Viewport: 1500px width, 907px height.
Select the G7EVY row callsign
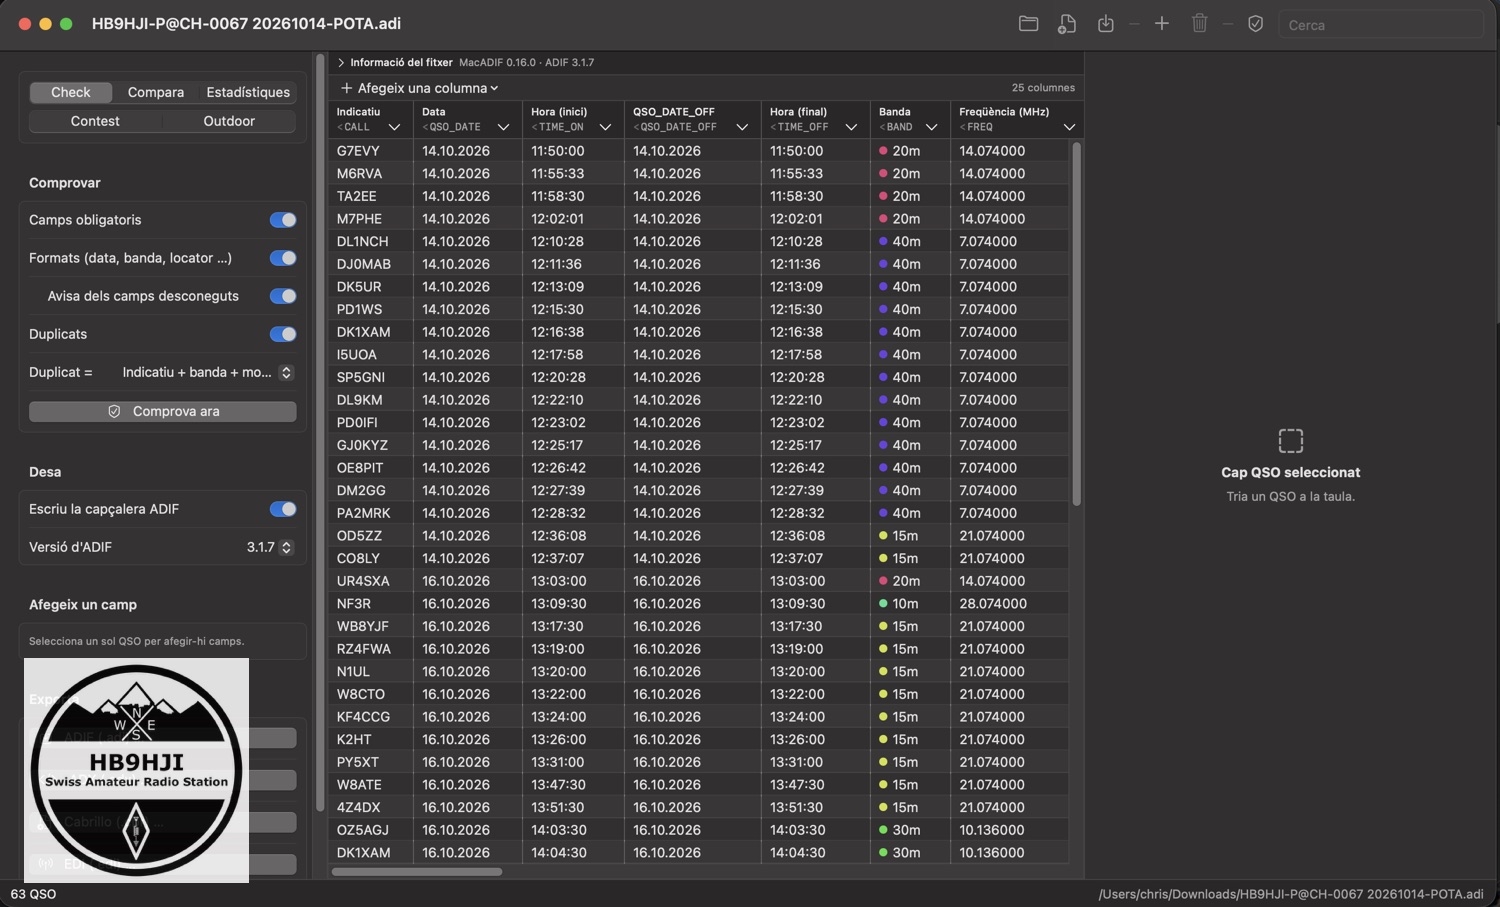coord(358,151)
